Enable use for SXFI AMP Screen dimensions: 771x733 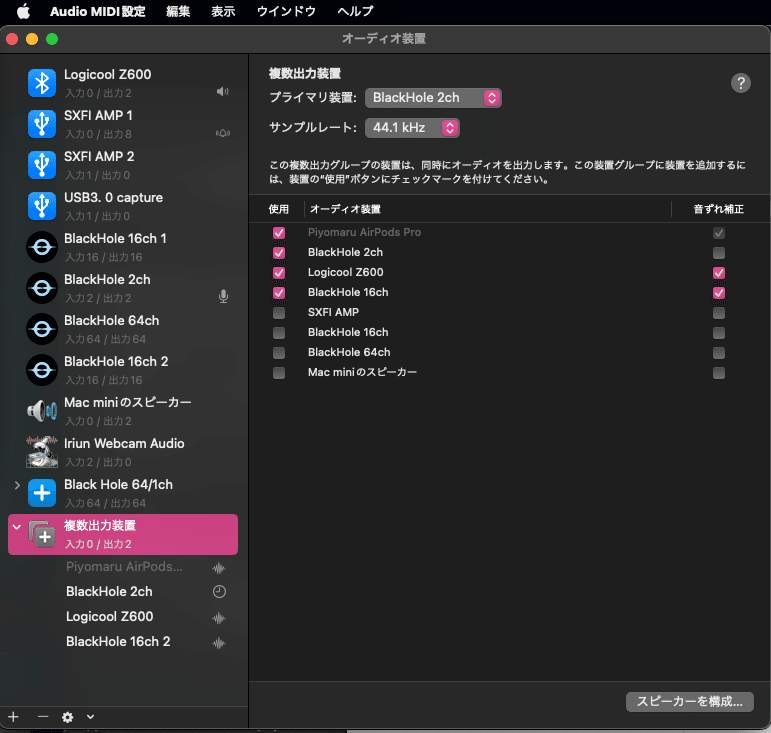pos(279,313)
